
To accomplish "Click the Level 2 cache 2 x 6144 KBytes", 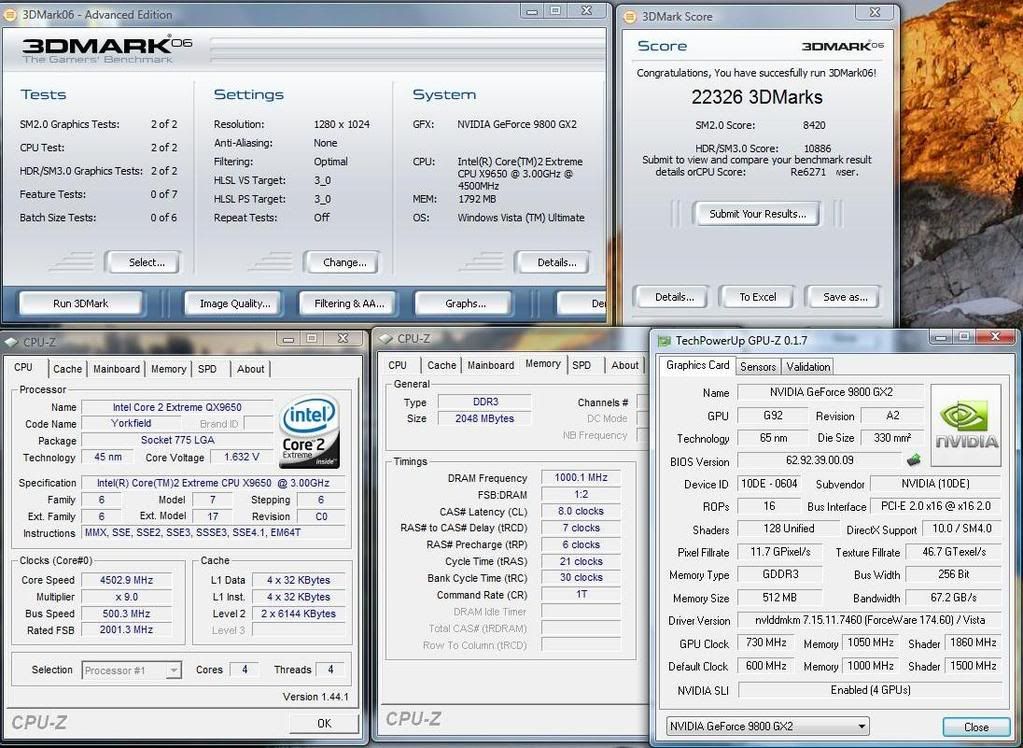I will (x=298, y=614).
